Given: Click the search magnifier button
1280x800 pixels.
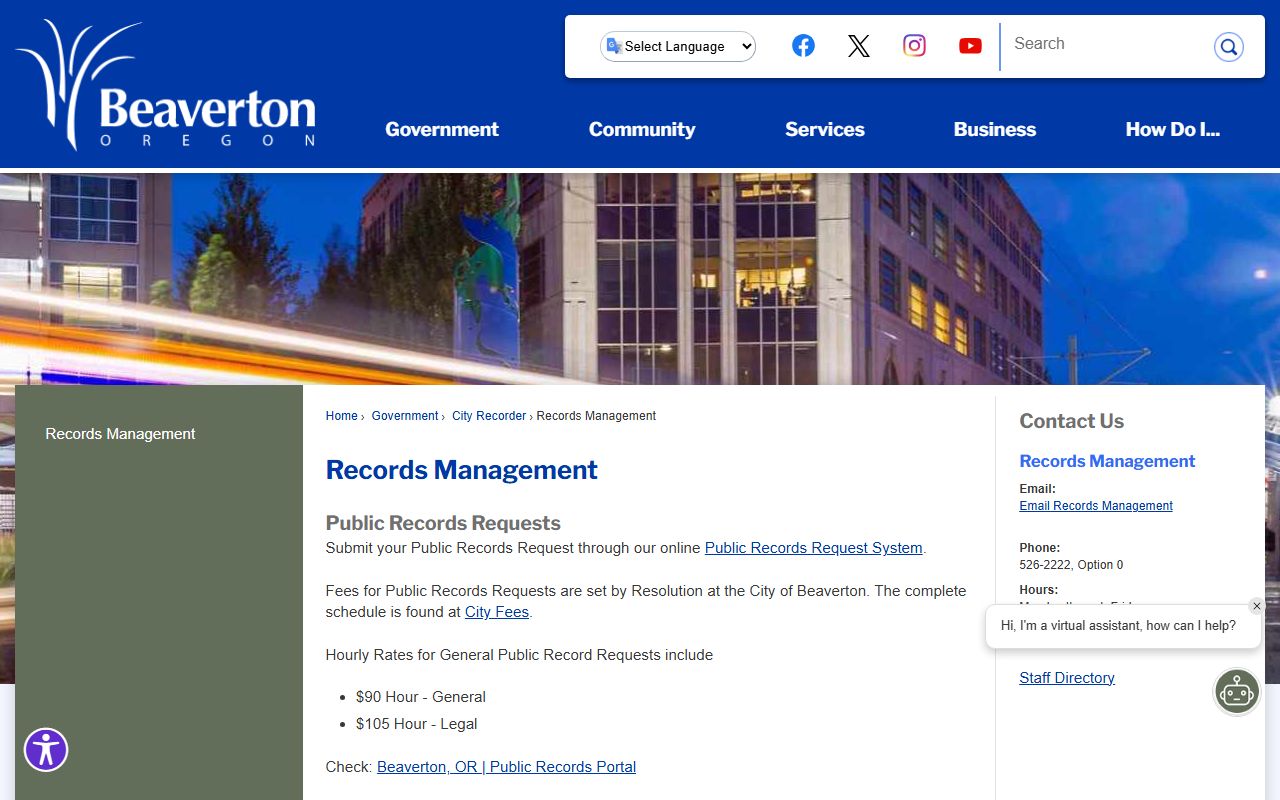Looking at the screenshot, I should (1228, 46).
